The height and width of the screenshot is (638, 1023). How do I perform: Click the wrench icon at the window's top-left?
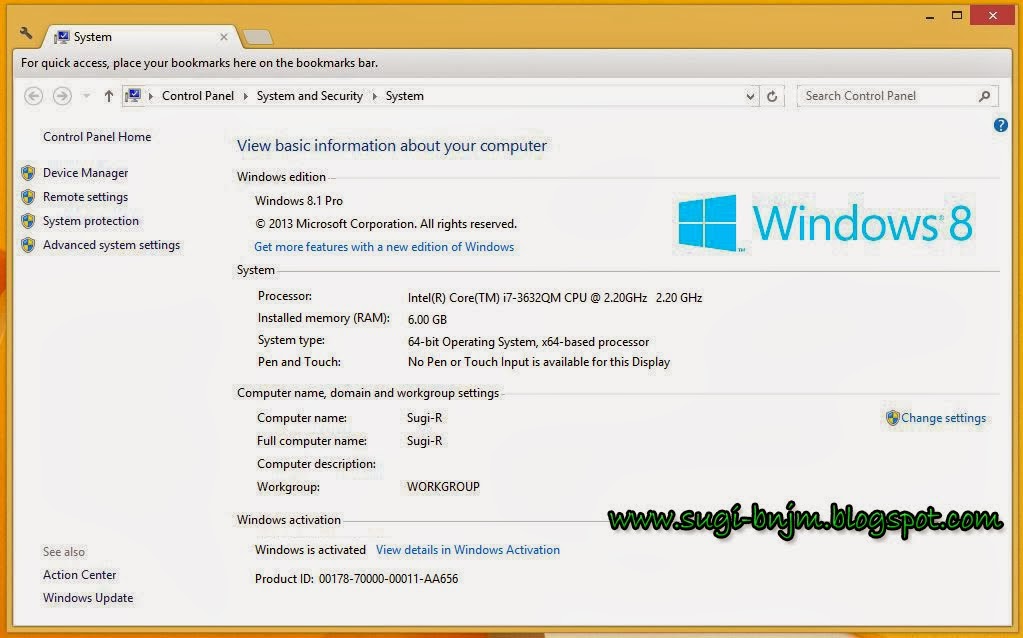coord(26,33)
